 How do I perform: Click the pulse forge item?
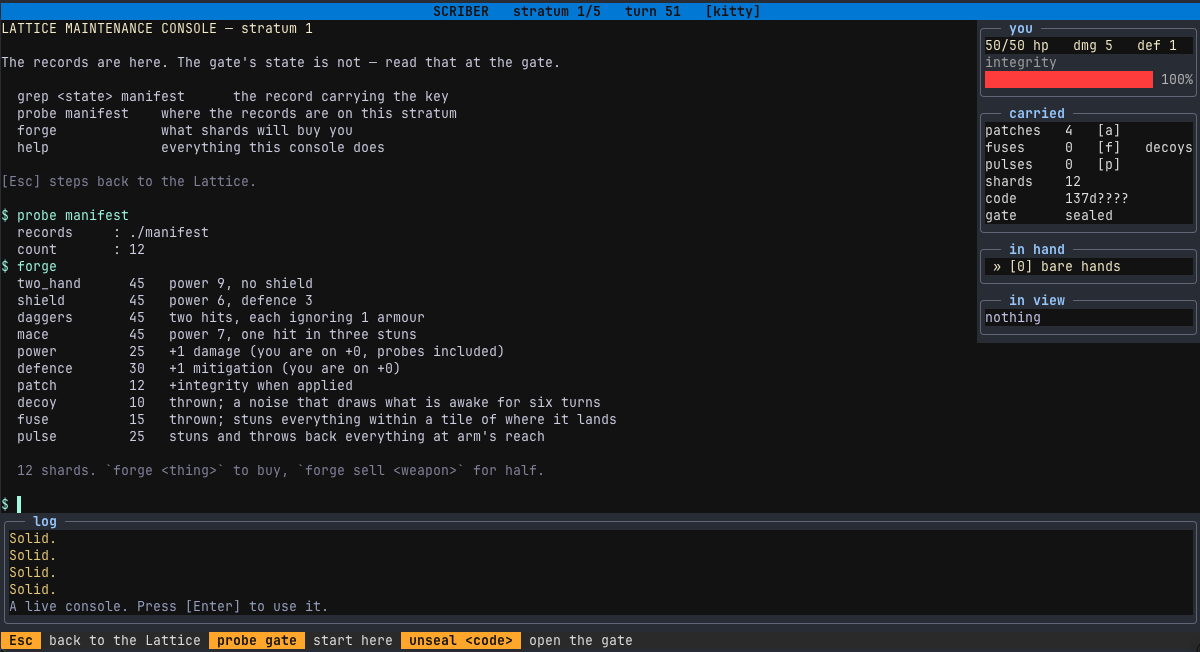[x=281, y=436]
